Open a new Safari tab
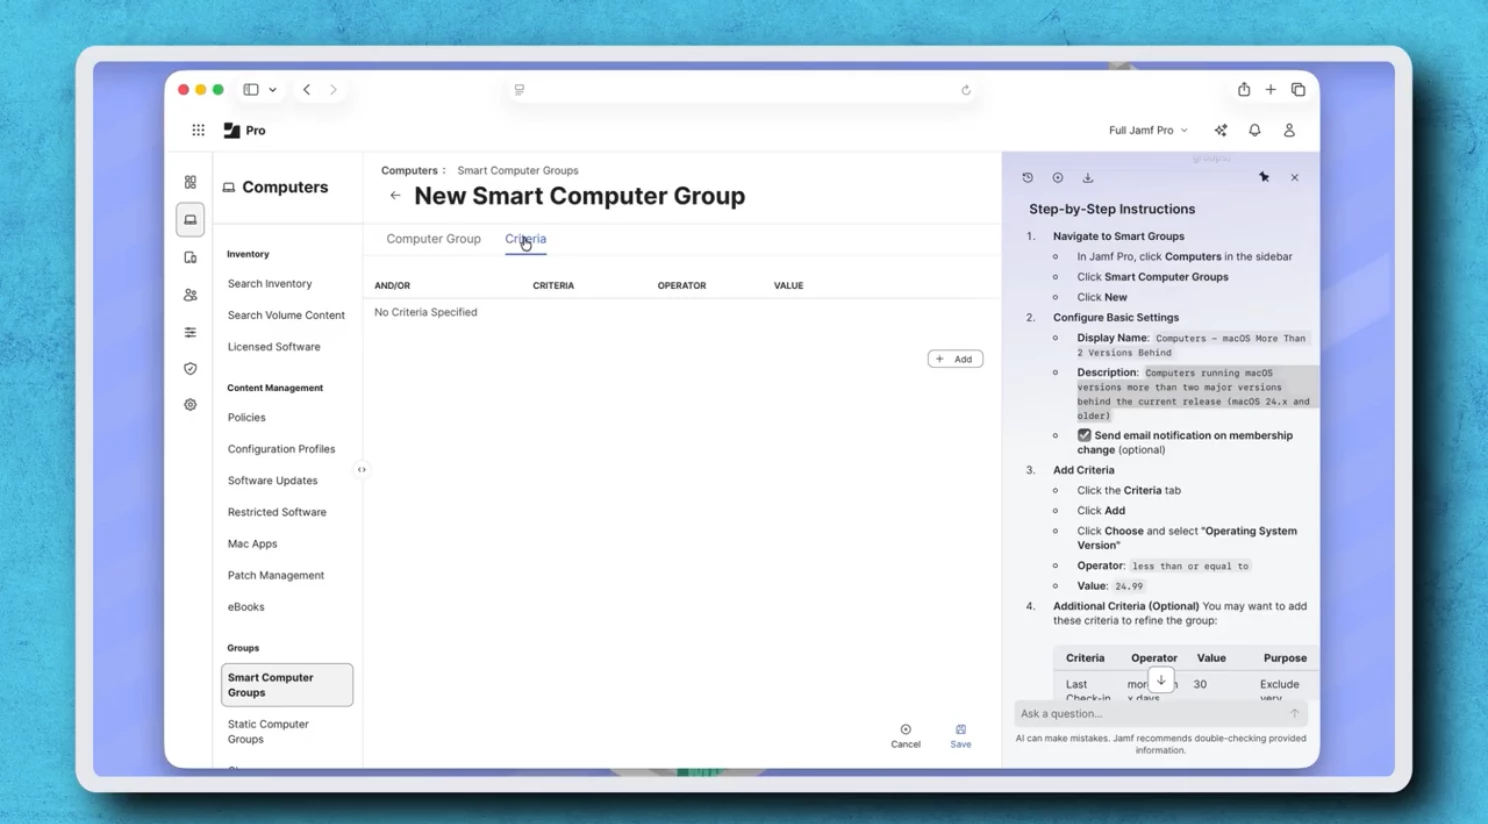 click(1271, 89)
